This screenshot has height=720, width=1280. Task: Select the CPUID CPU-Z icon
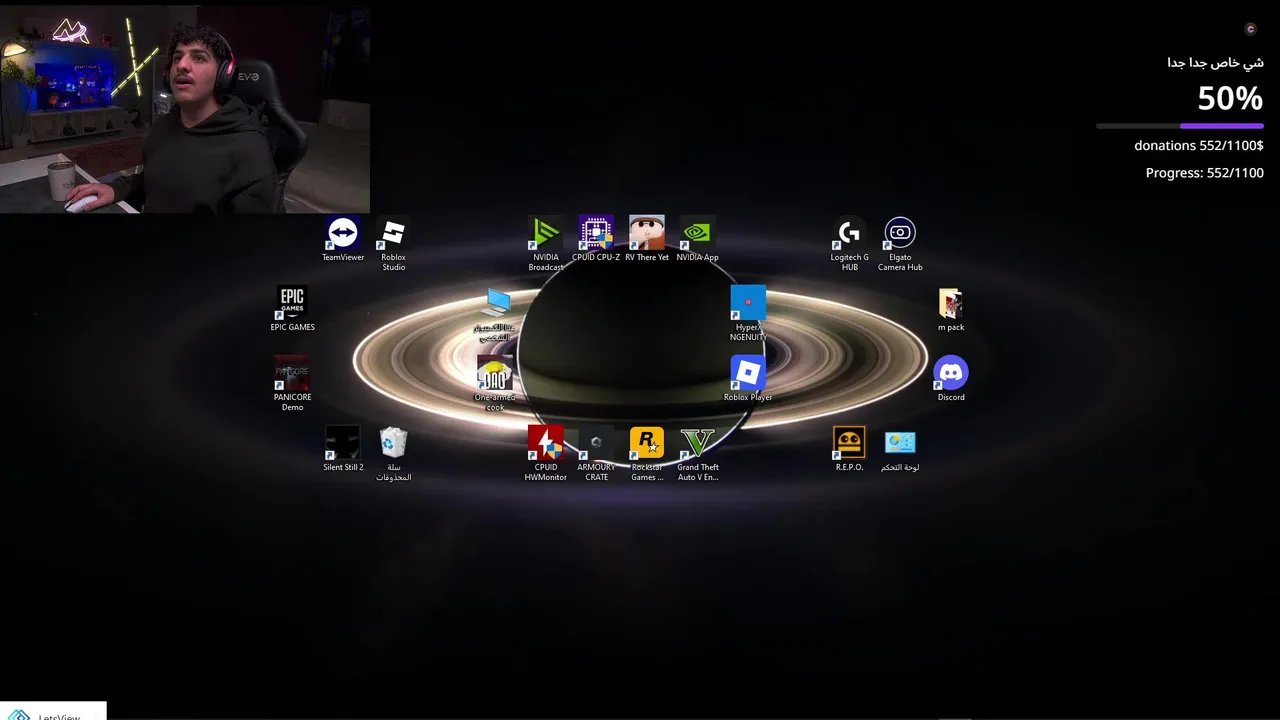click(596, 240)
